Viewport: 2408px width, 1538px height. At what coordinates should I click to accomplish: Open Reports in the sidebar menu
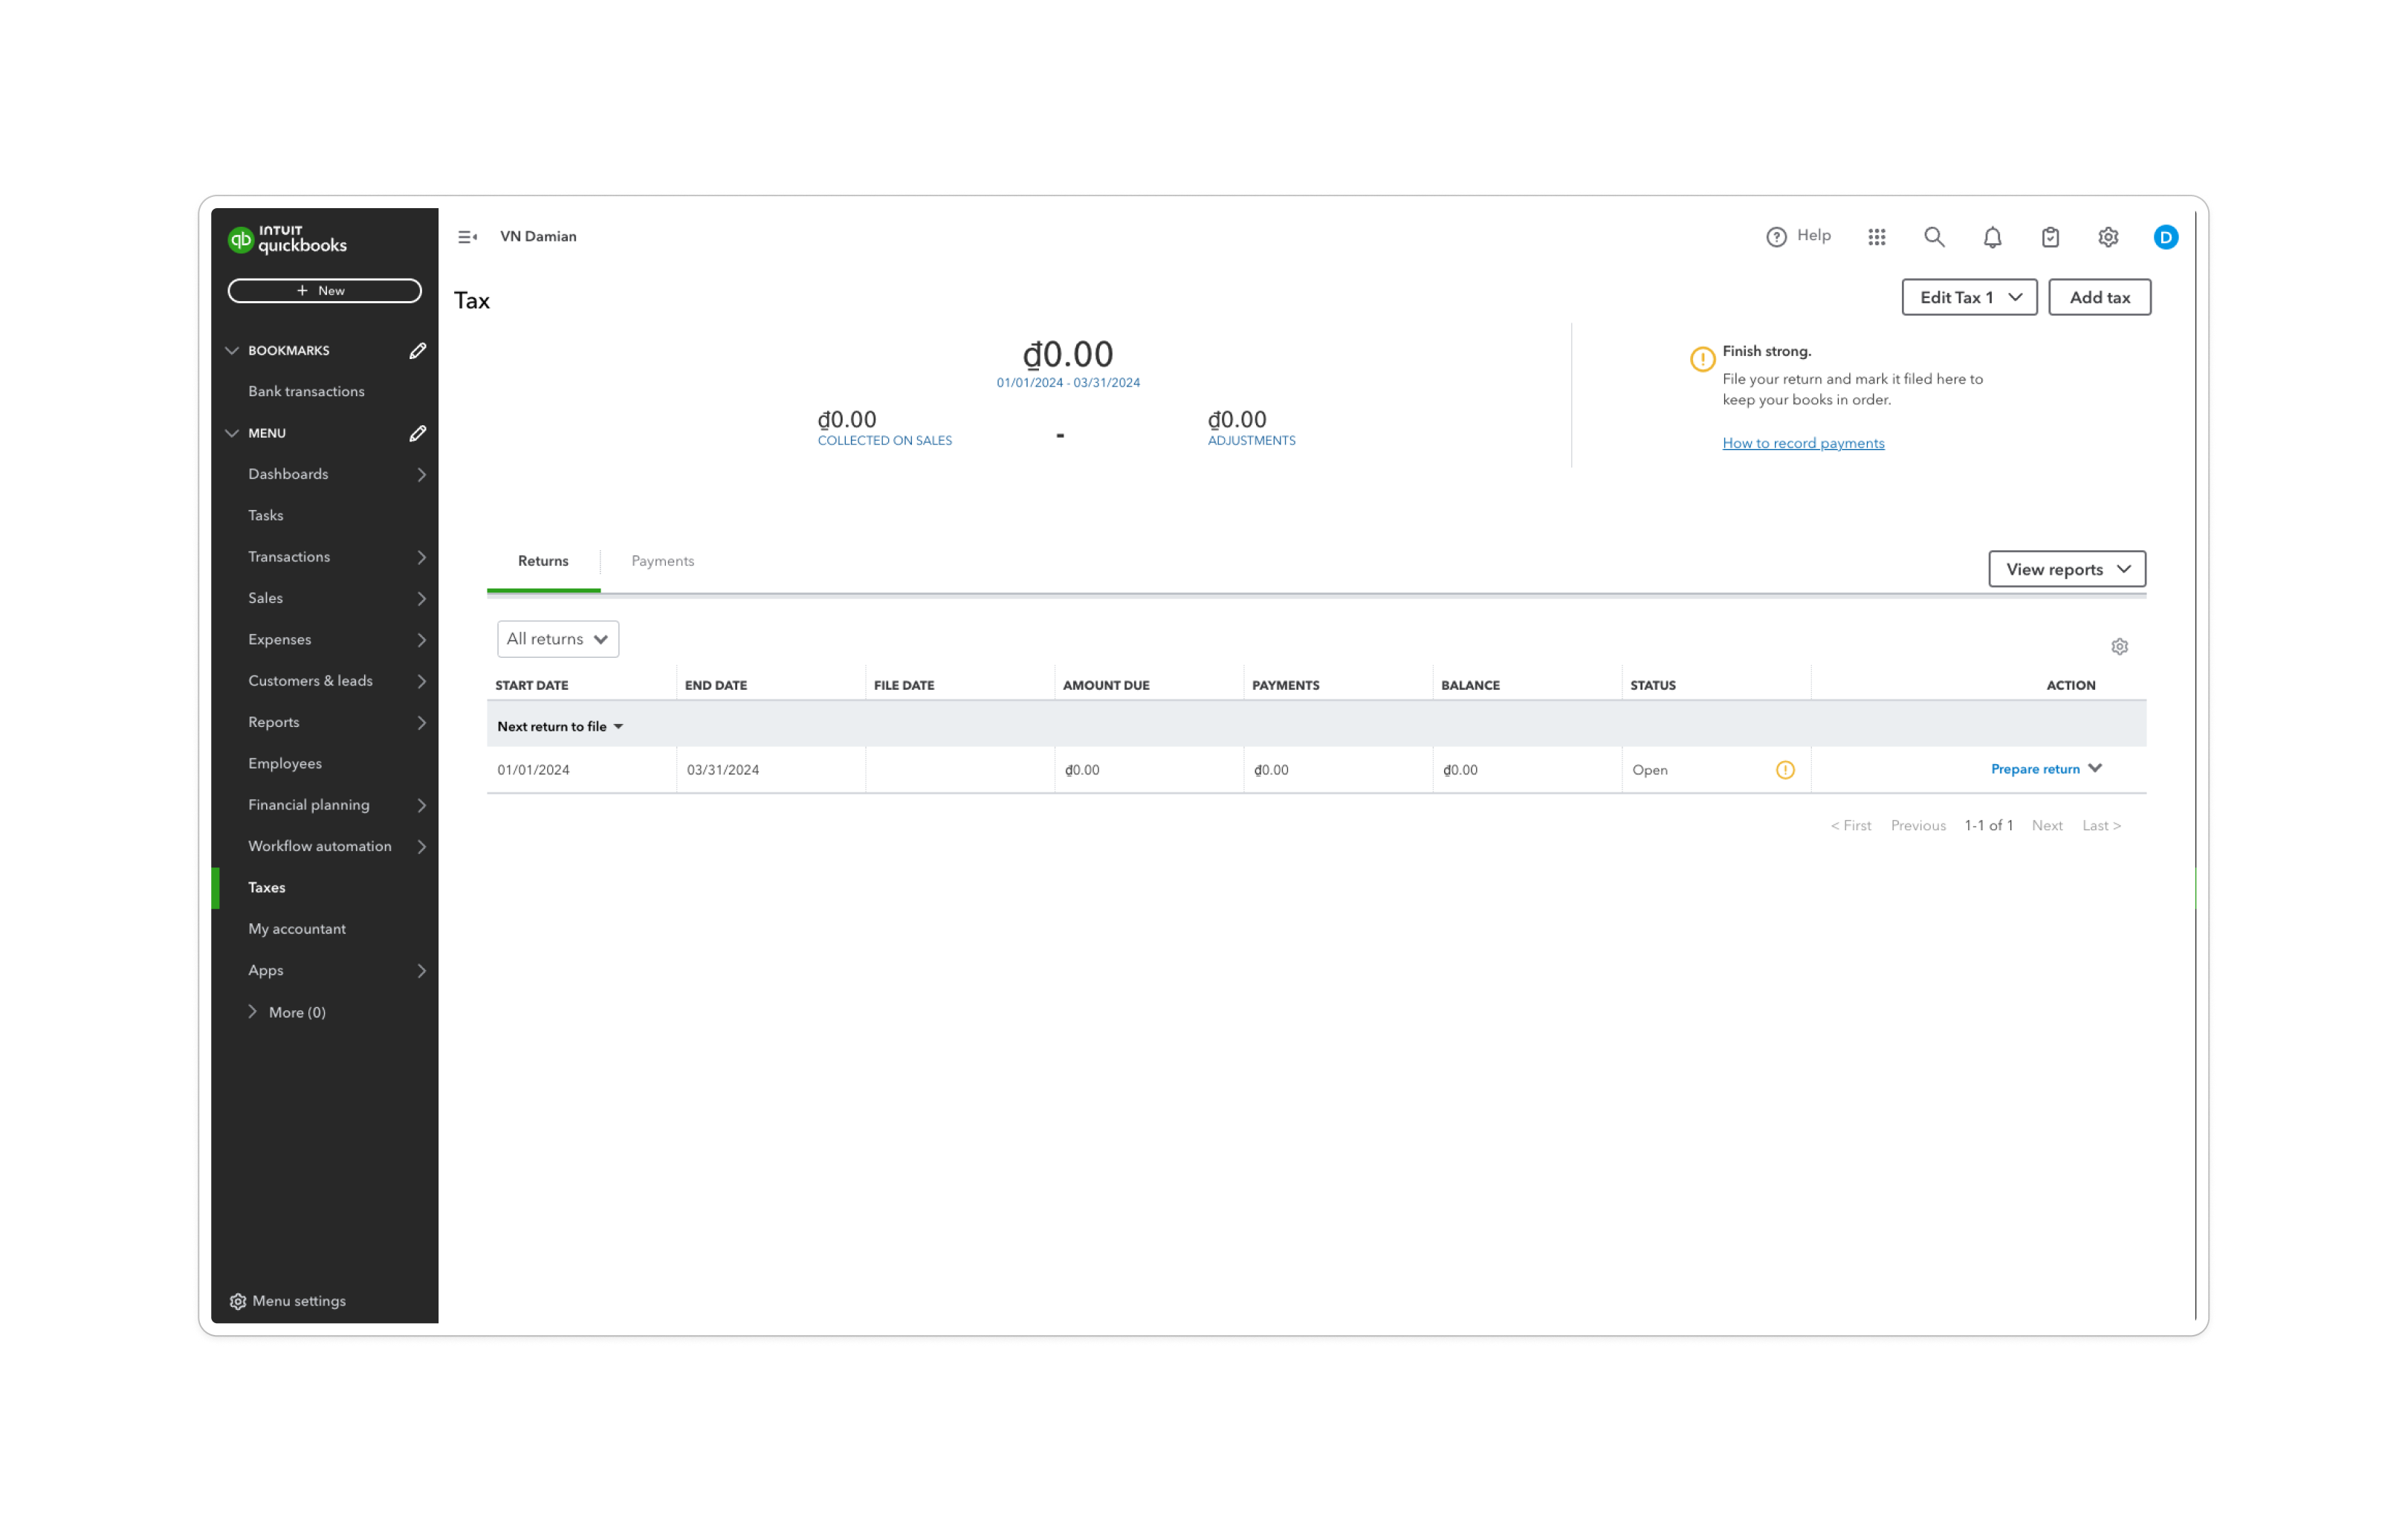point(274,722)
